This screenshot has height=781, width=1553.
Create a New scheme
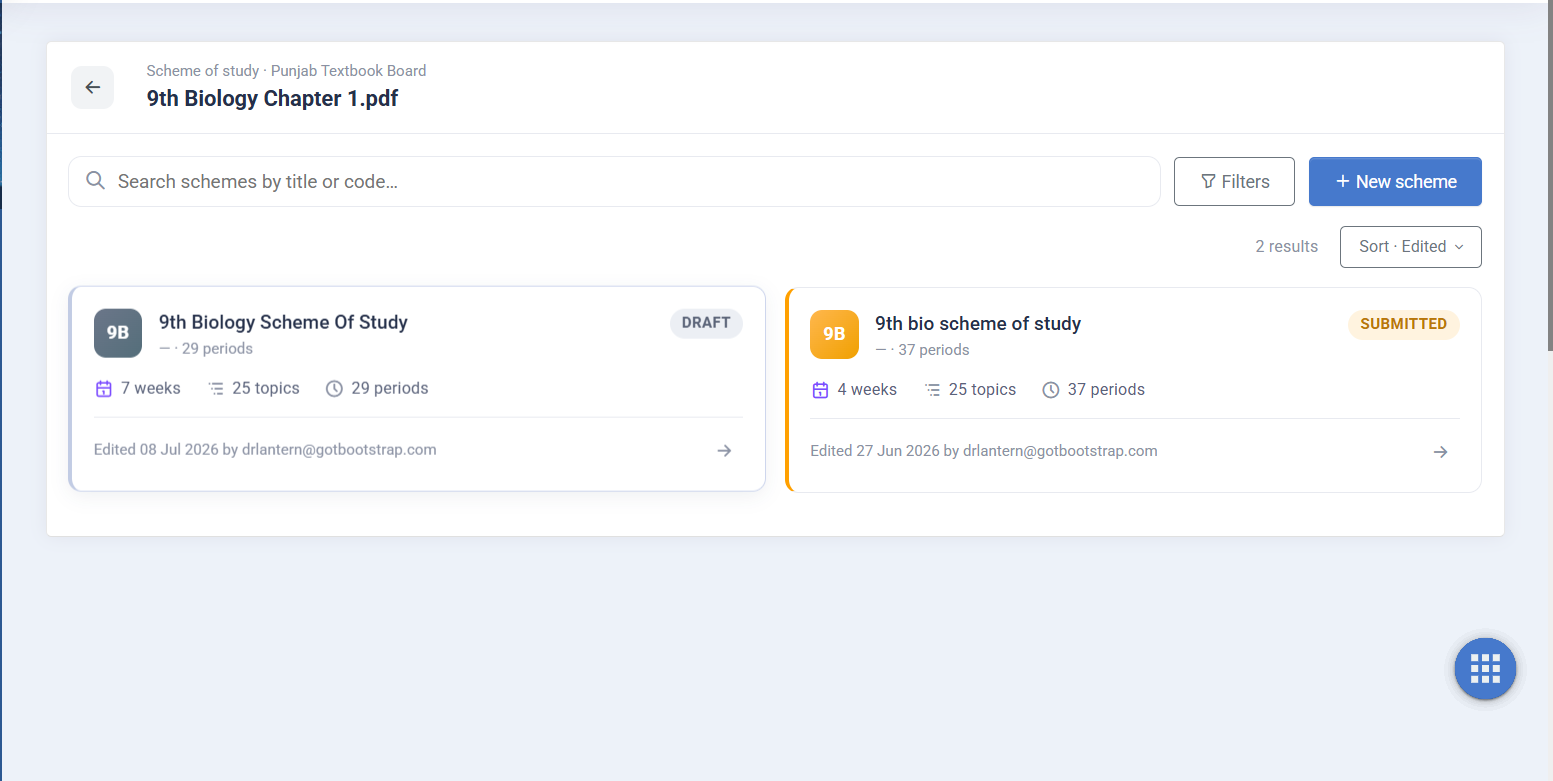click(1395, 182)
